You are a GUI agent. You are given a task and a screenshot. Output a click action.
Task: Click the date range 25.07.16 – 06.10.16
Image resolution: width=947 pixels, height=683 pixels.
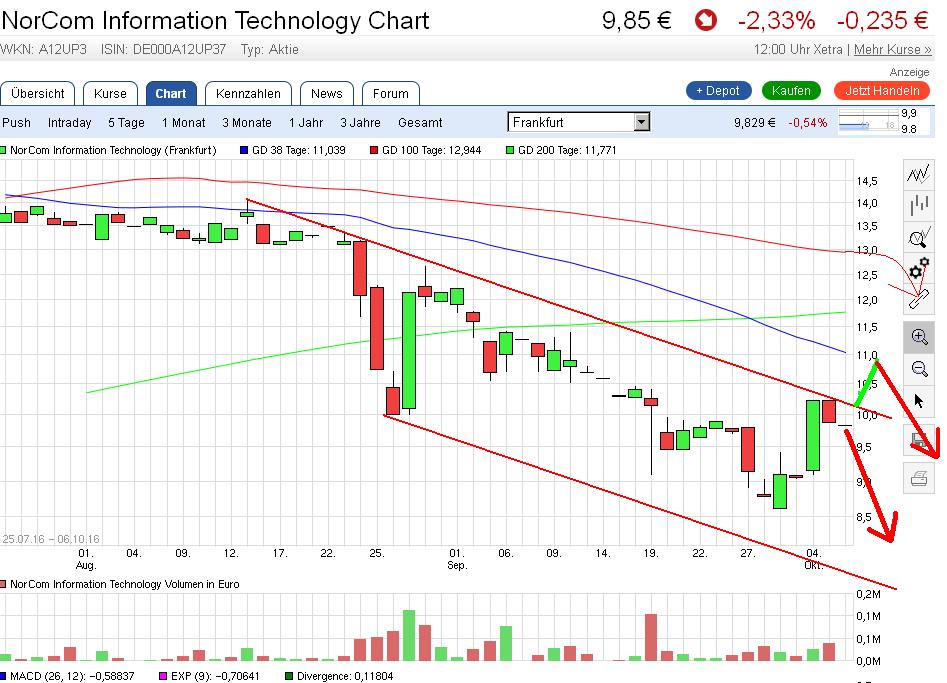click(x=51, y=539)
